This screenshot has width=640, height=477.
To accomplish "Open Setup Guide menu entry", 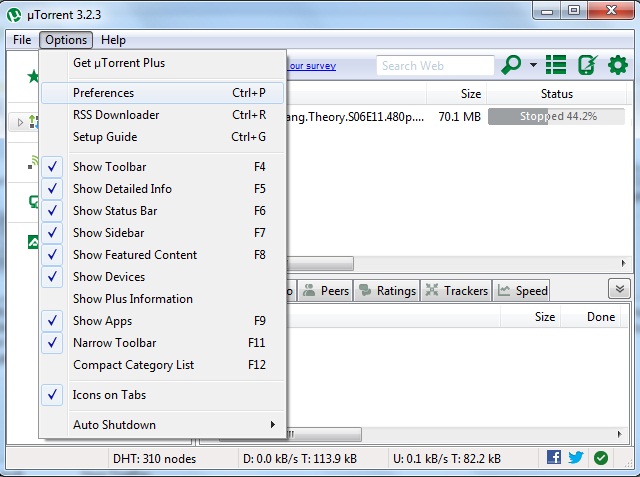I will [x=162, y=137].
